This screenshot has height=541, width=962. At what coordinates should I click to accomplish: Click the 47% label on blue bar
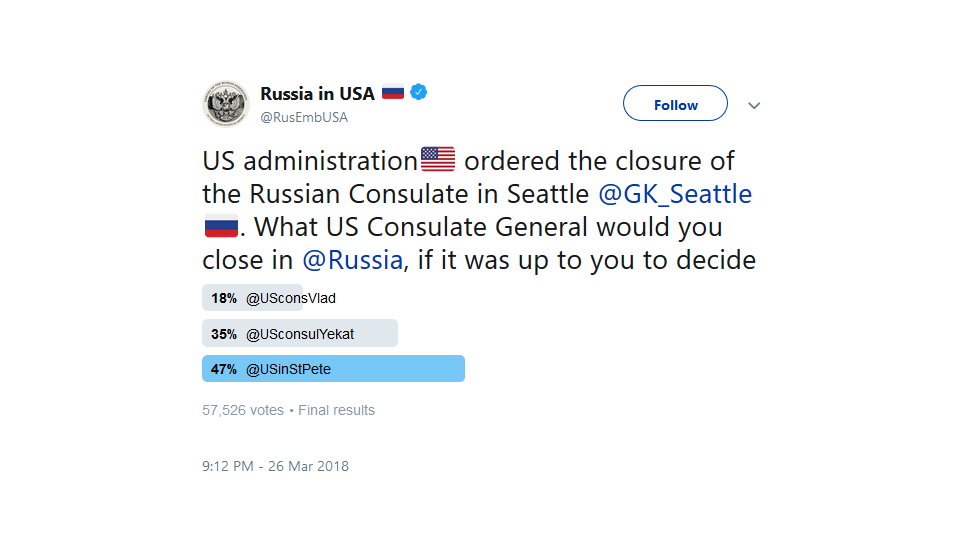click(x=224, y=369)
